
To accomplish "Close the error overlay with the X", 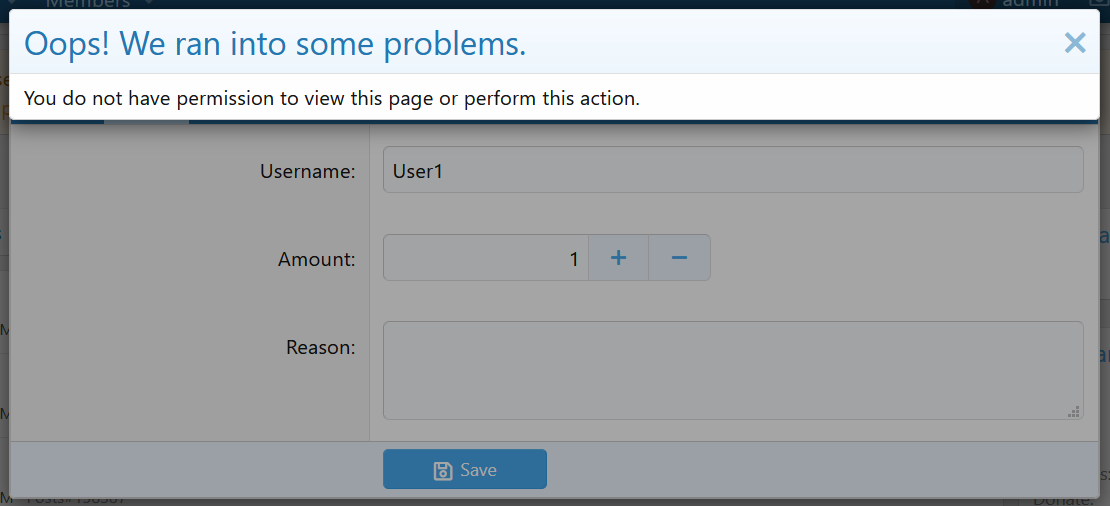I will (x=1075, y=43).
